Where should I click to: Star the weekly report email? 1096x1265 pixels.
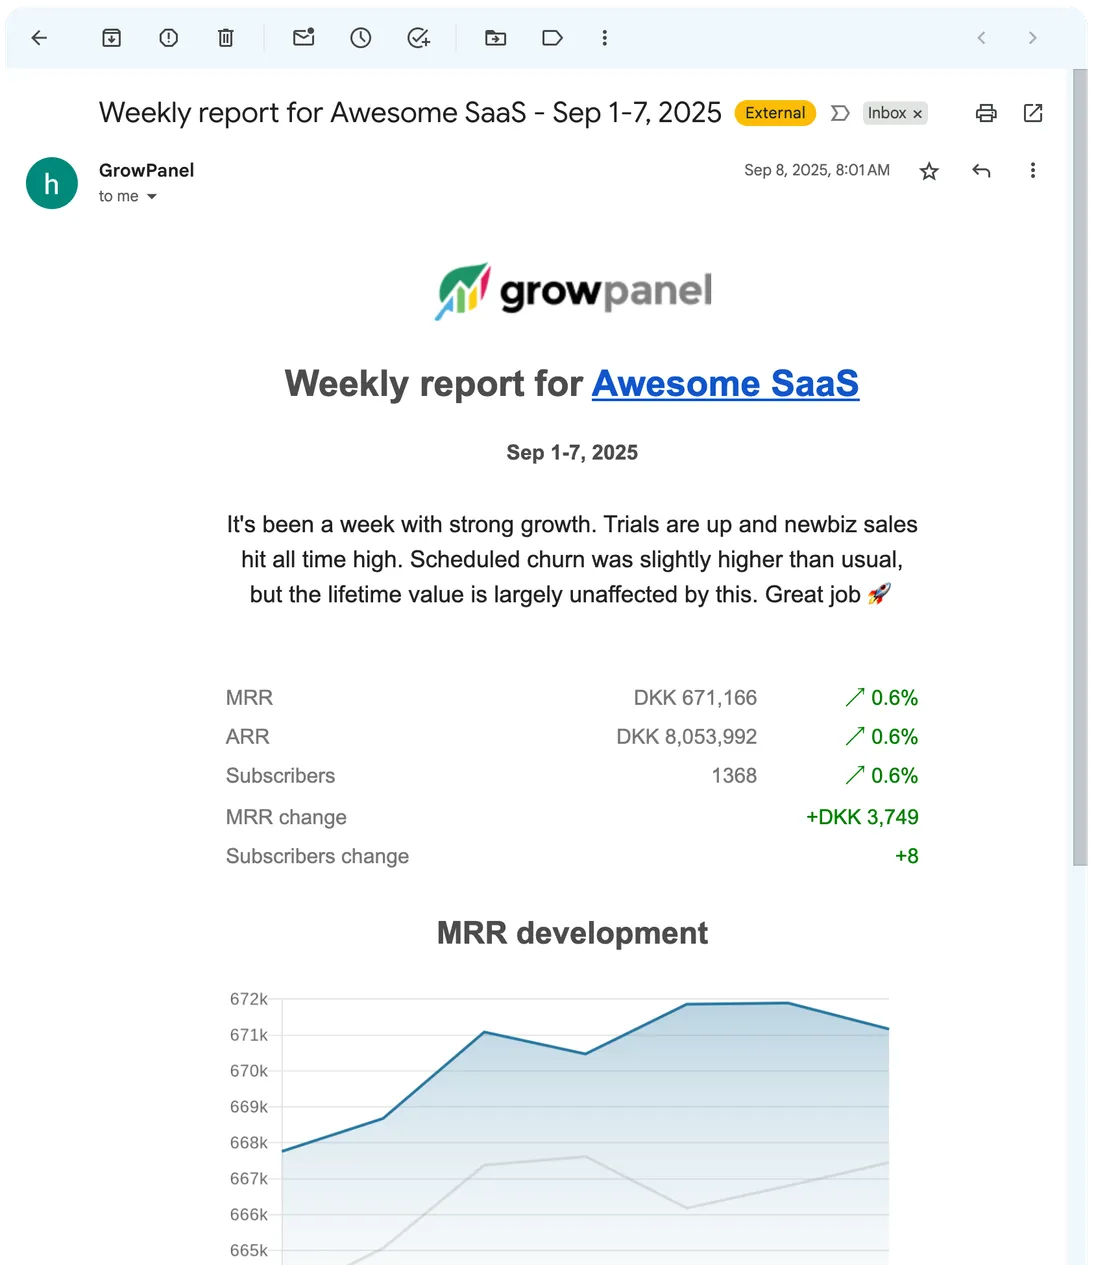point(929,170)
